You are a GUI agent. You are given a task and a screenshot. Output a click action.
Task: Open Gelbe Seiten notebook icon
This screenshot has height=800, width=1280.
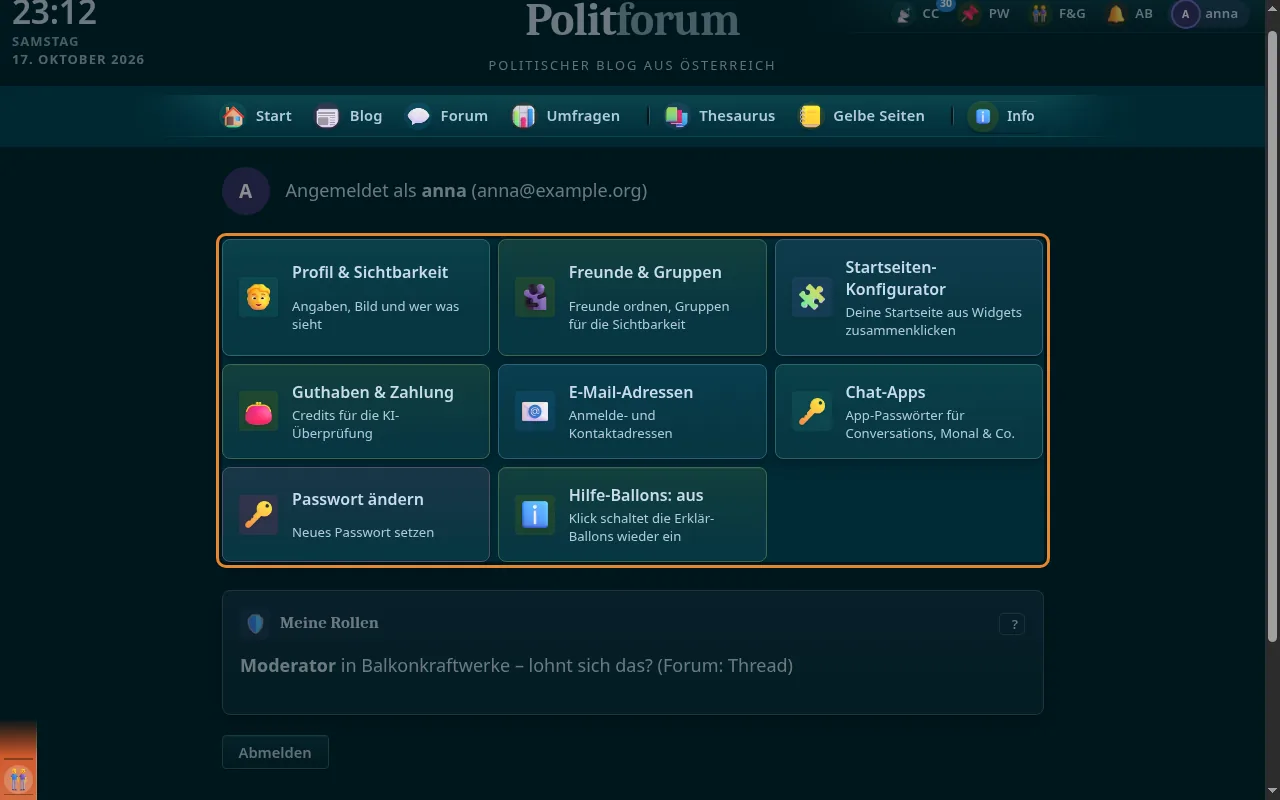pos(810,116)
